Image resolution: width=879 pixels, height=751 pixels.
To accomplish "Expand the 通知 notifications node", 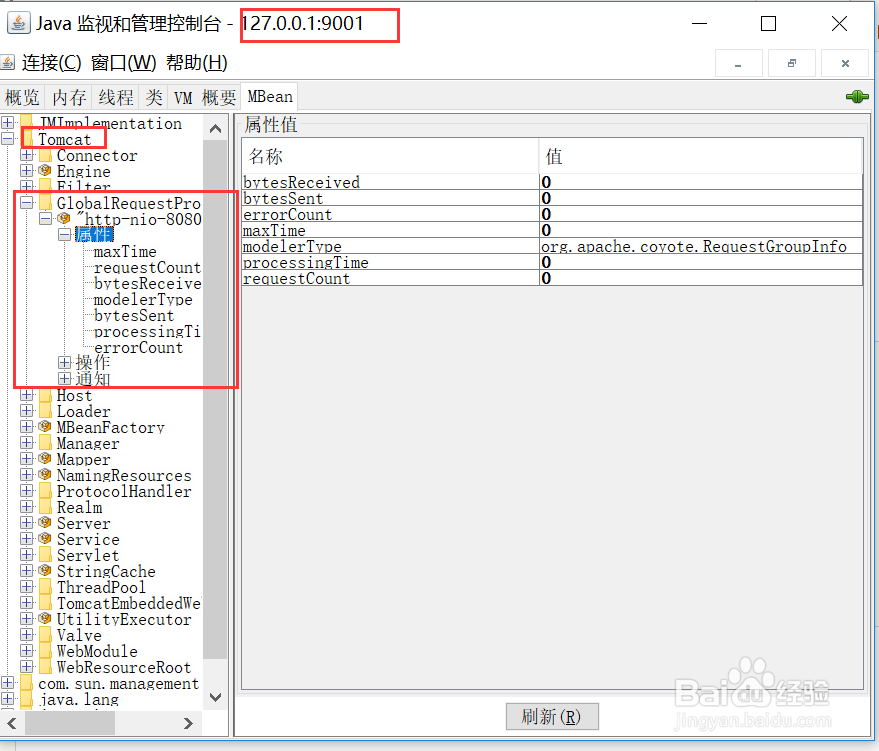I will click(64, 379).
